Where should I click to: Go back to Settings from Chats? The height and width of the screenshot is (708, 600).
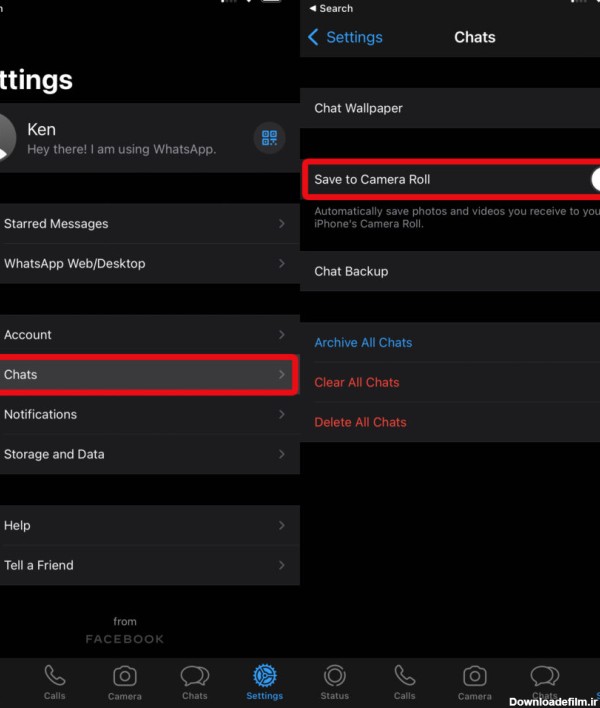point(345,37)
